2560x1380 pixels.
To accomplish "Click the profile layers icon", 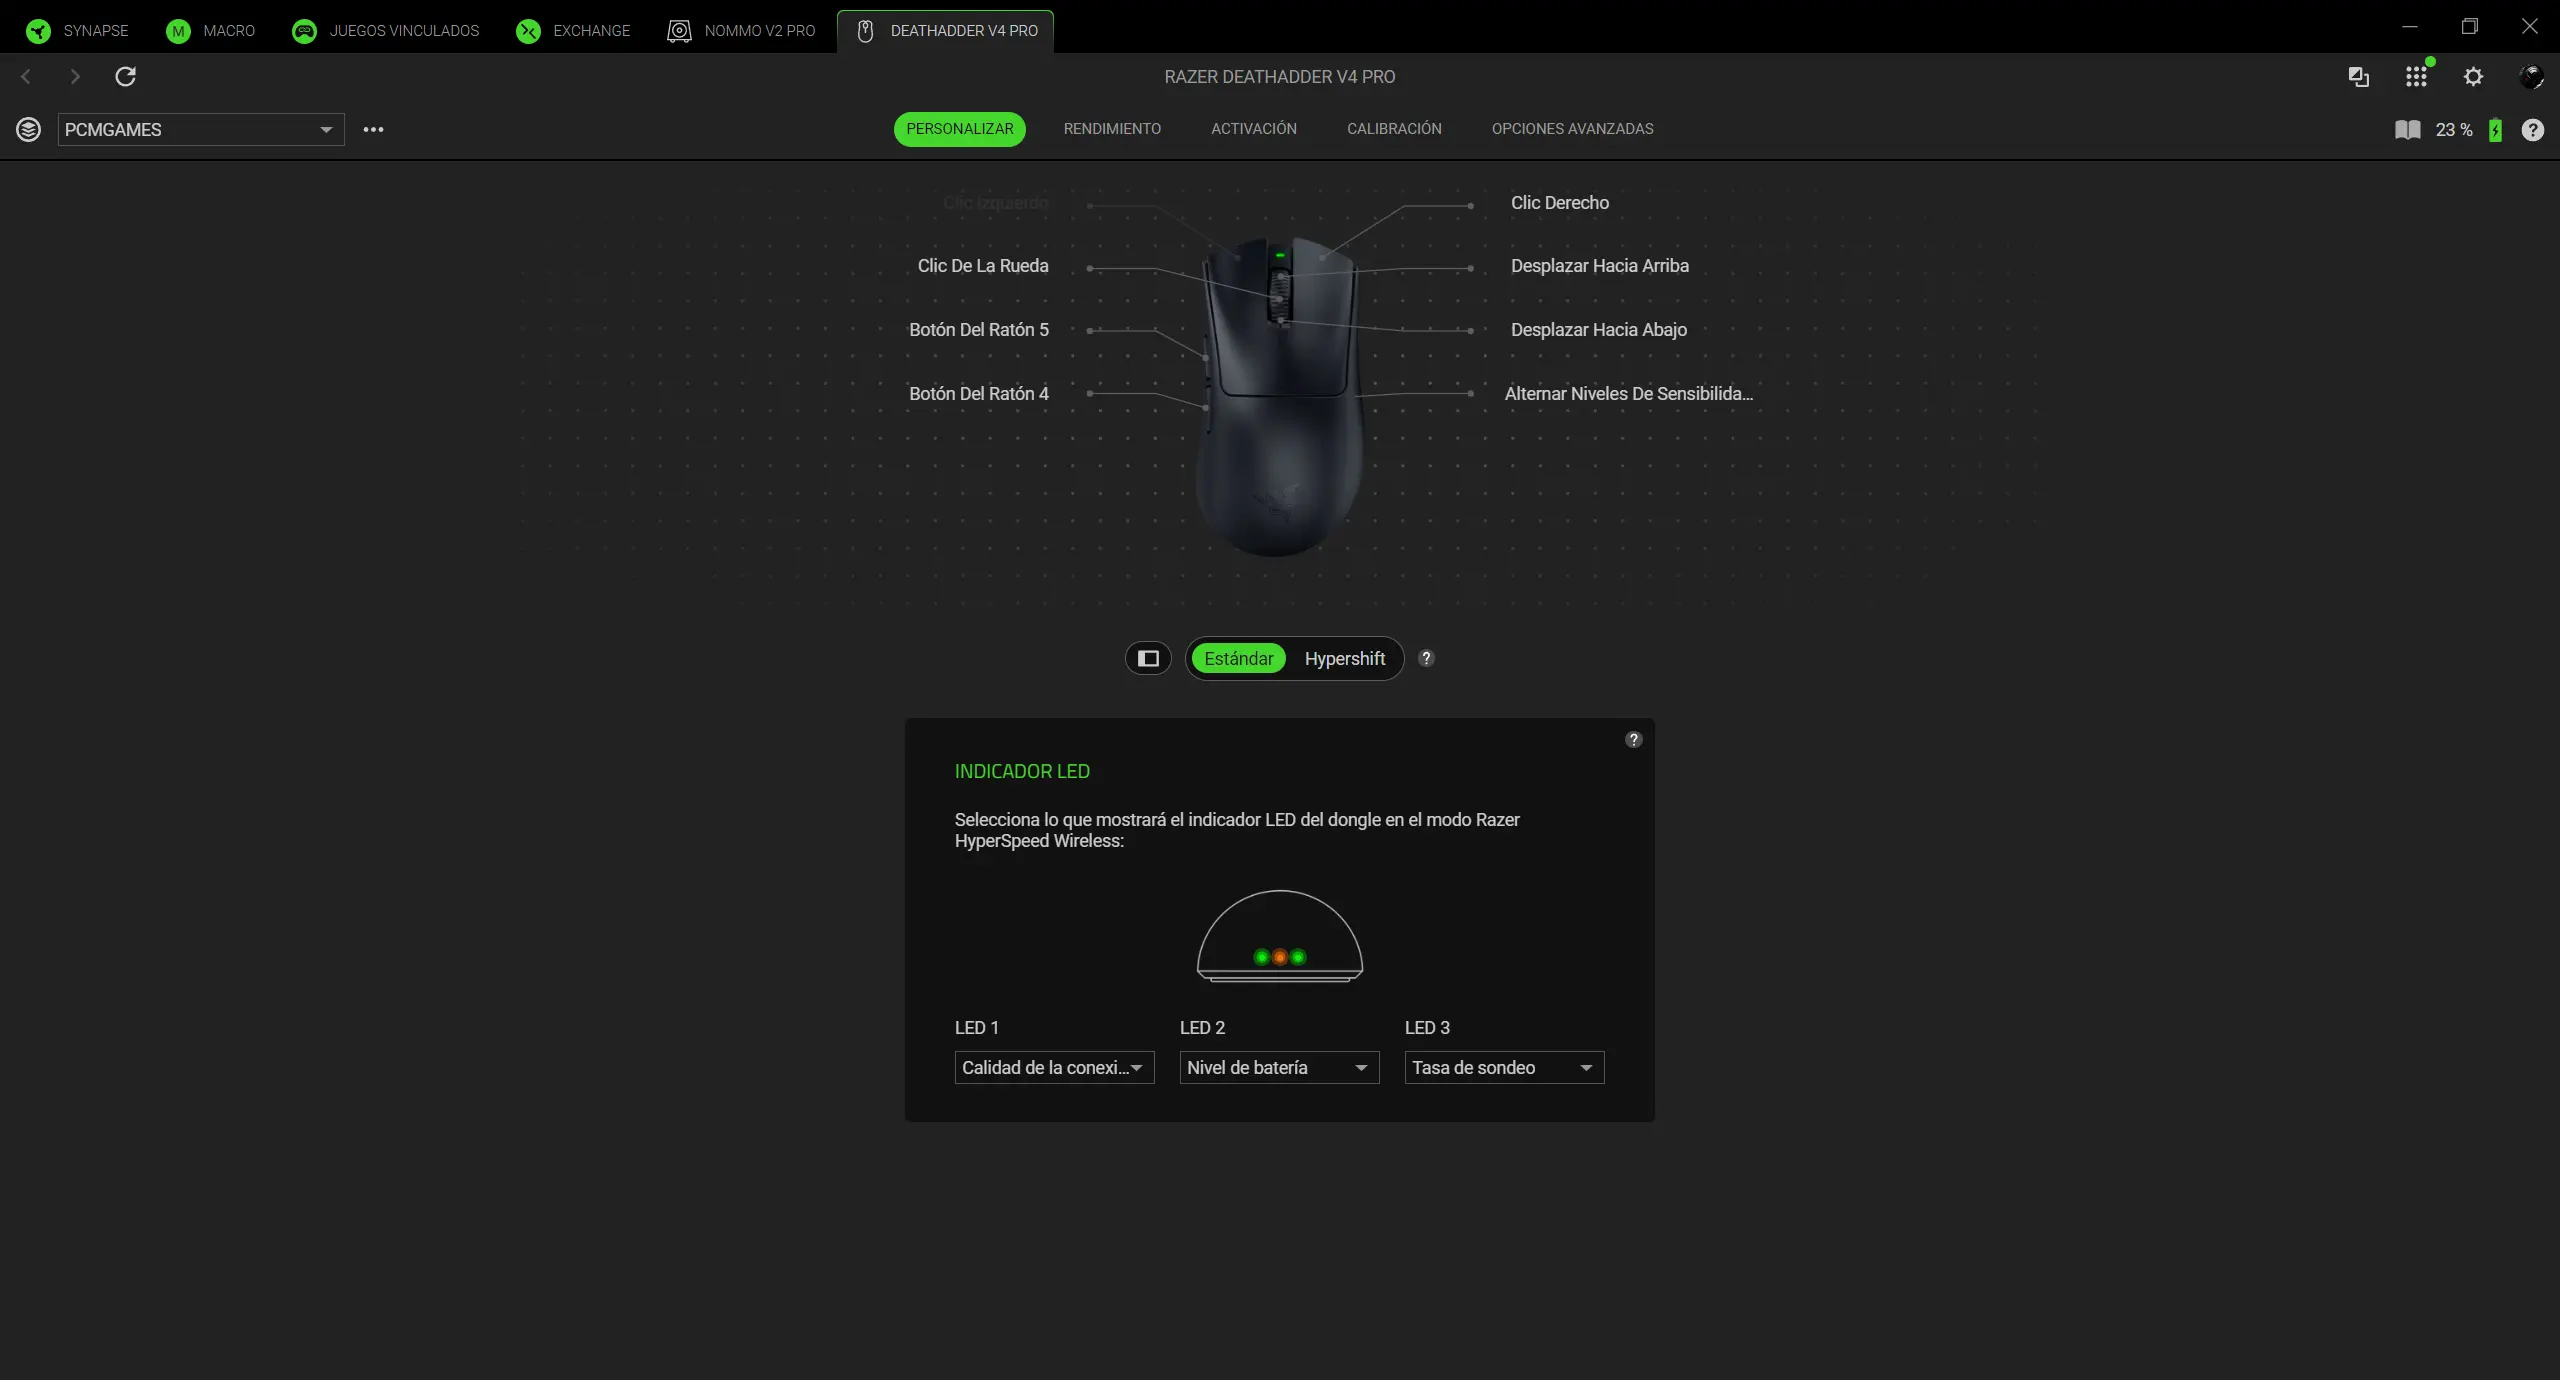I will click(28, 129).
